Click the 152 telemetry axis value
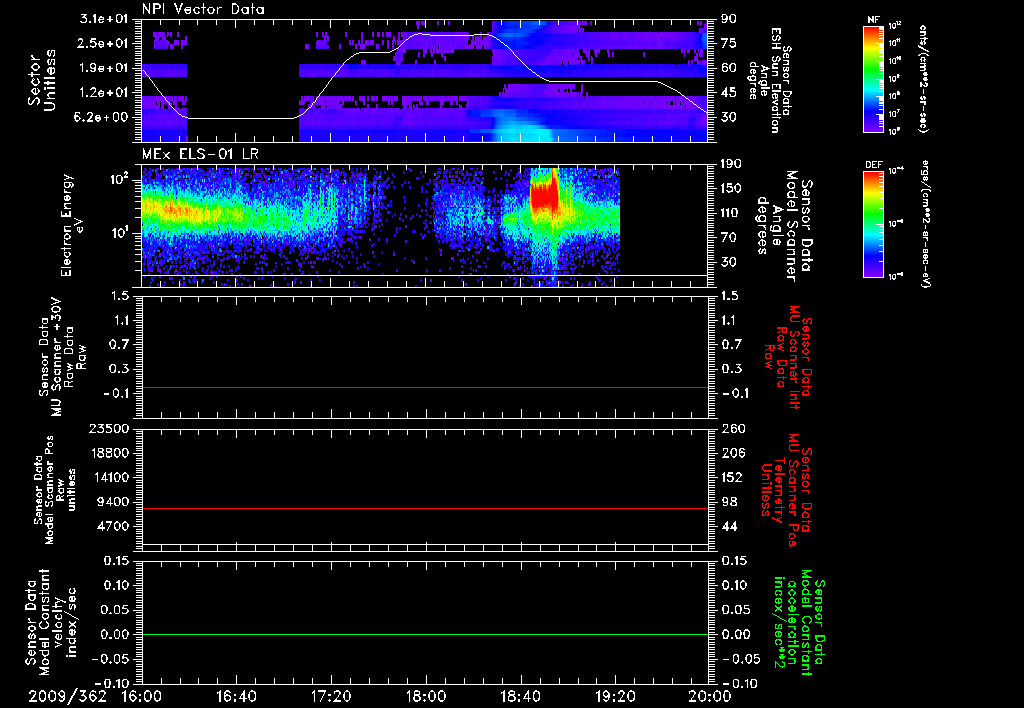 [x=732, y=477]
